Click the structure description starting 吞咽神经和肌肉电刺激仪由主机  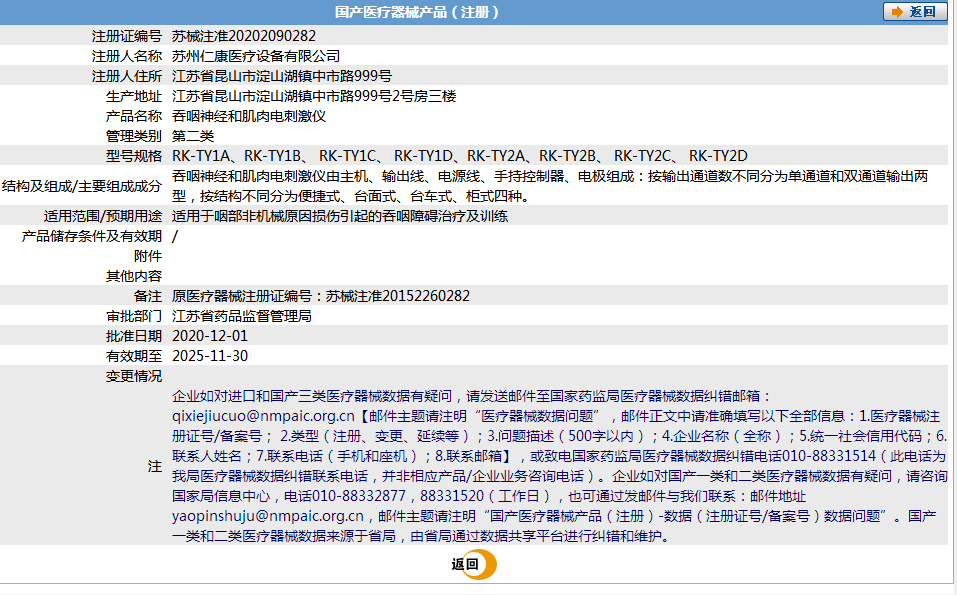[x=550, y=186]
